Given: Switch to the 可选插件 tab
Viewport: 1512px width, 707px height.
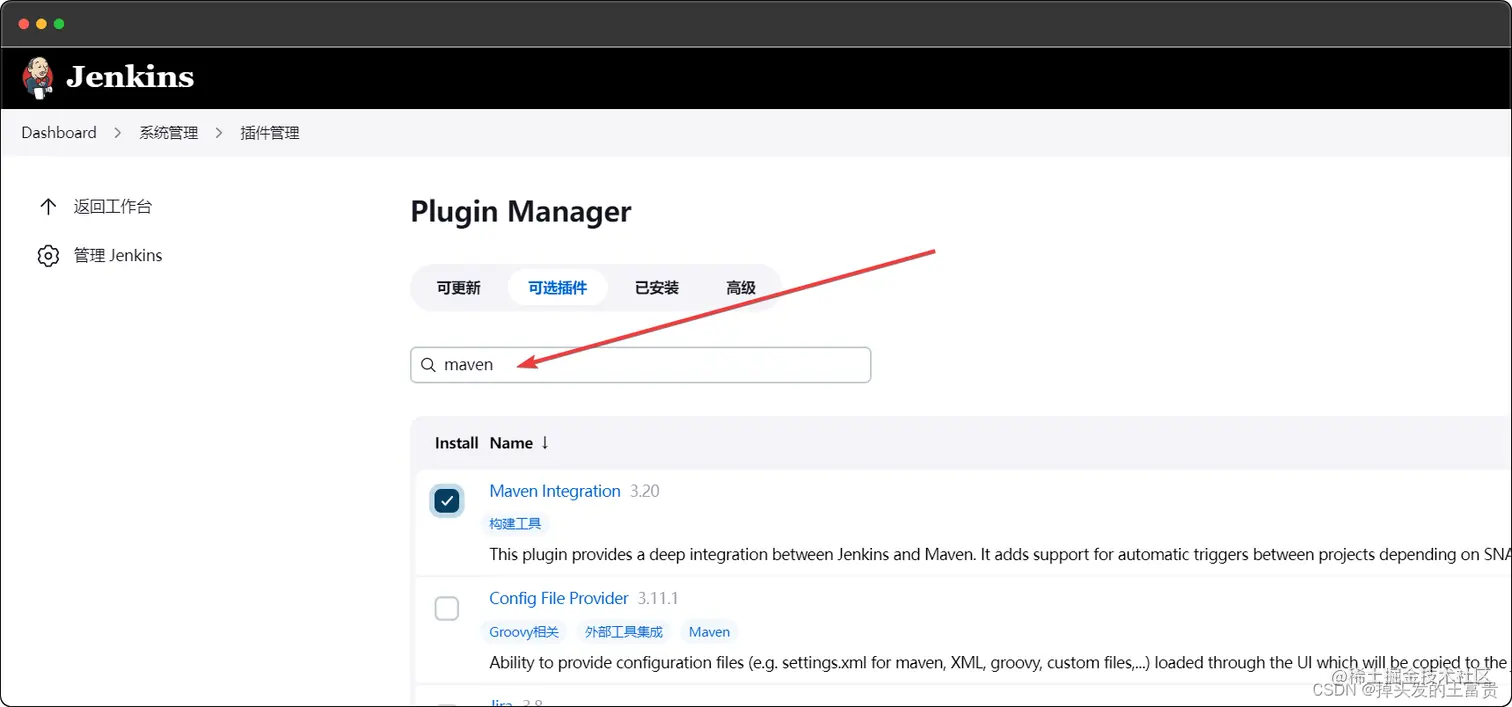Looking at the screenshot, I should click(557, 288).
